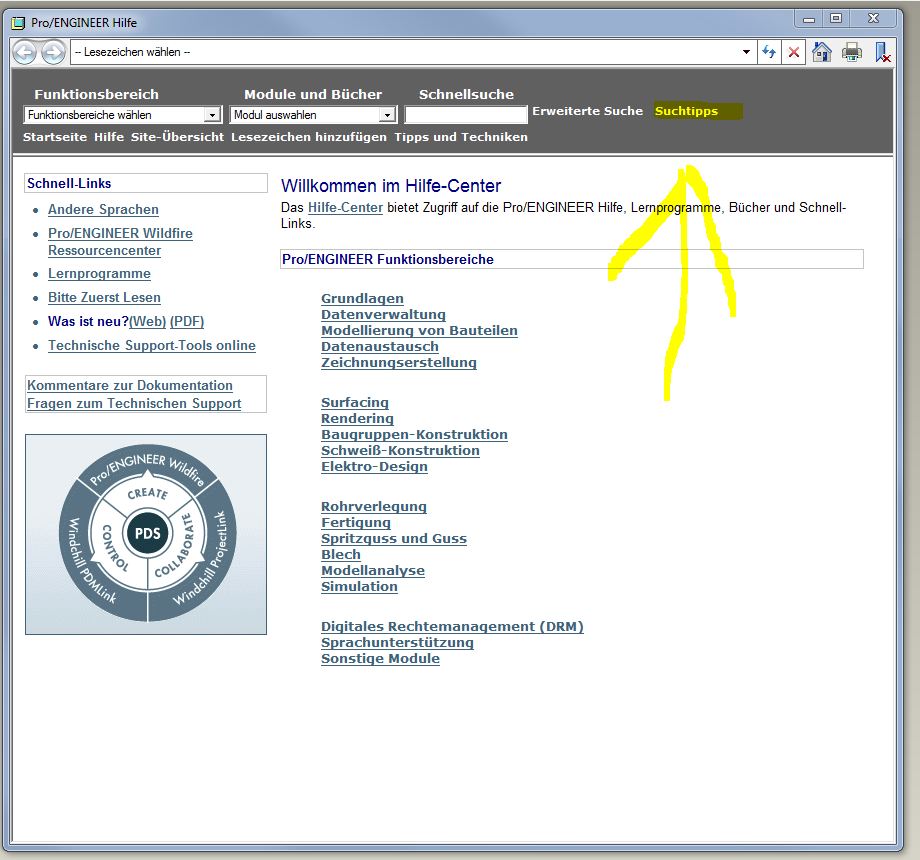Open Grundlagen topic
This screenshot has width=920, height=860.
tap(362, 299)
